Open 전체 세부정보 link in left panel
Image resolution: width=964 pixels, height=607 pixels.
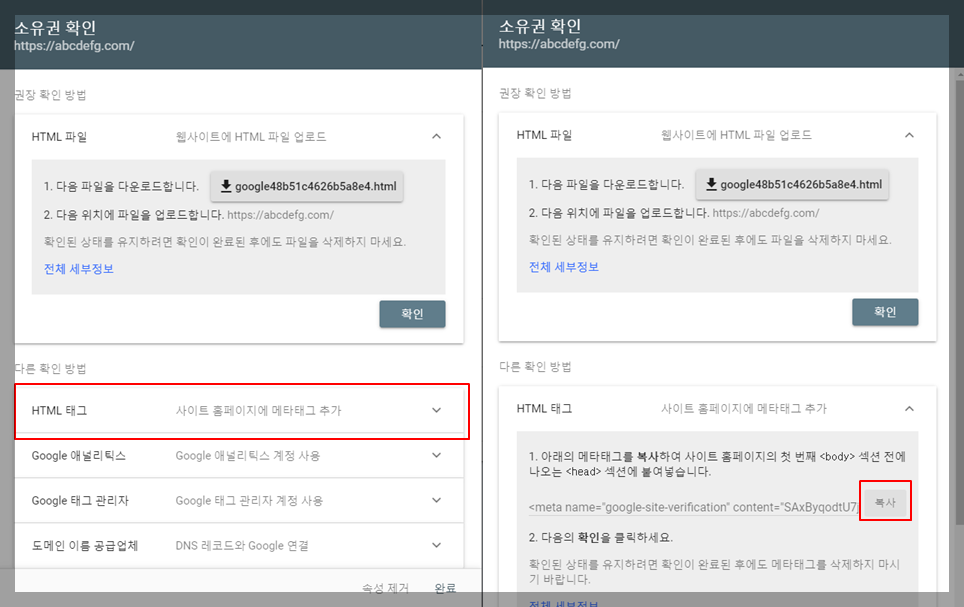pos(78,268)
